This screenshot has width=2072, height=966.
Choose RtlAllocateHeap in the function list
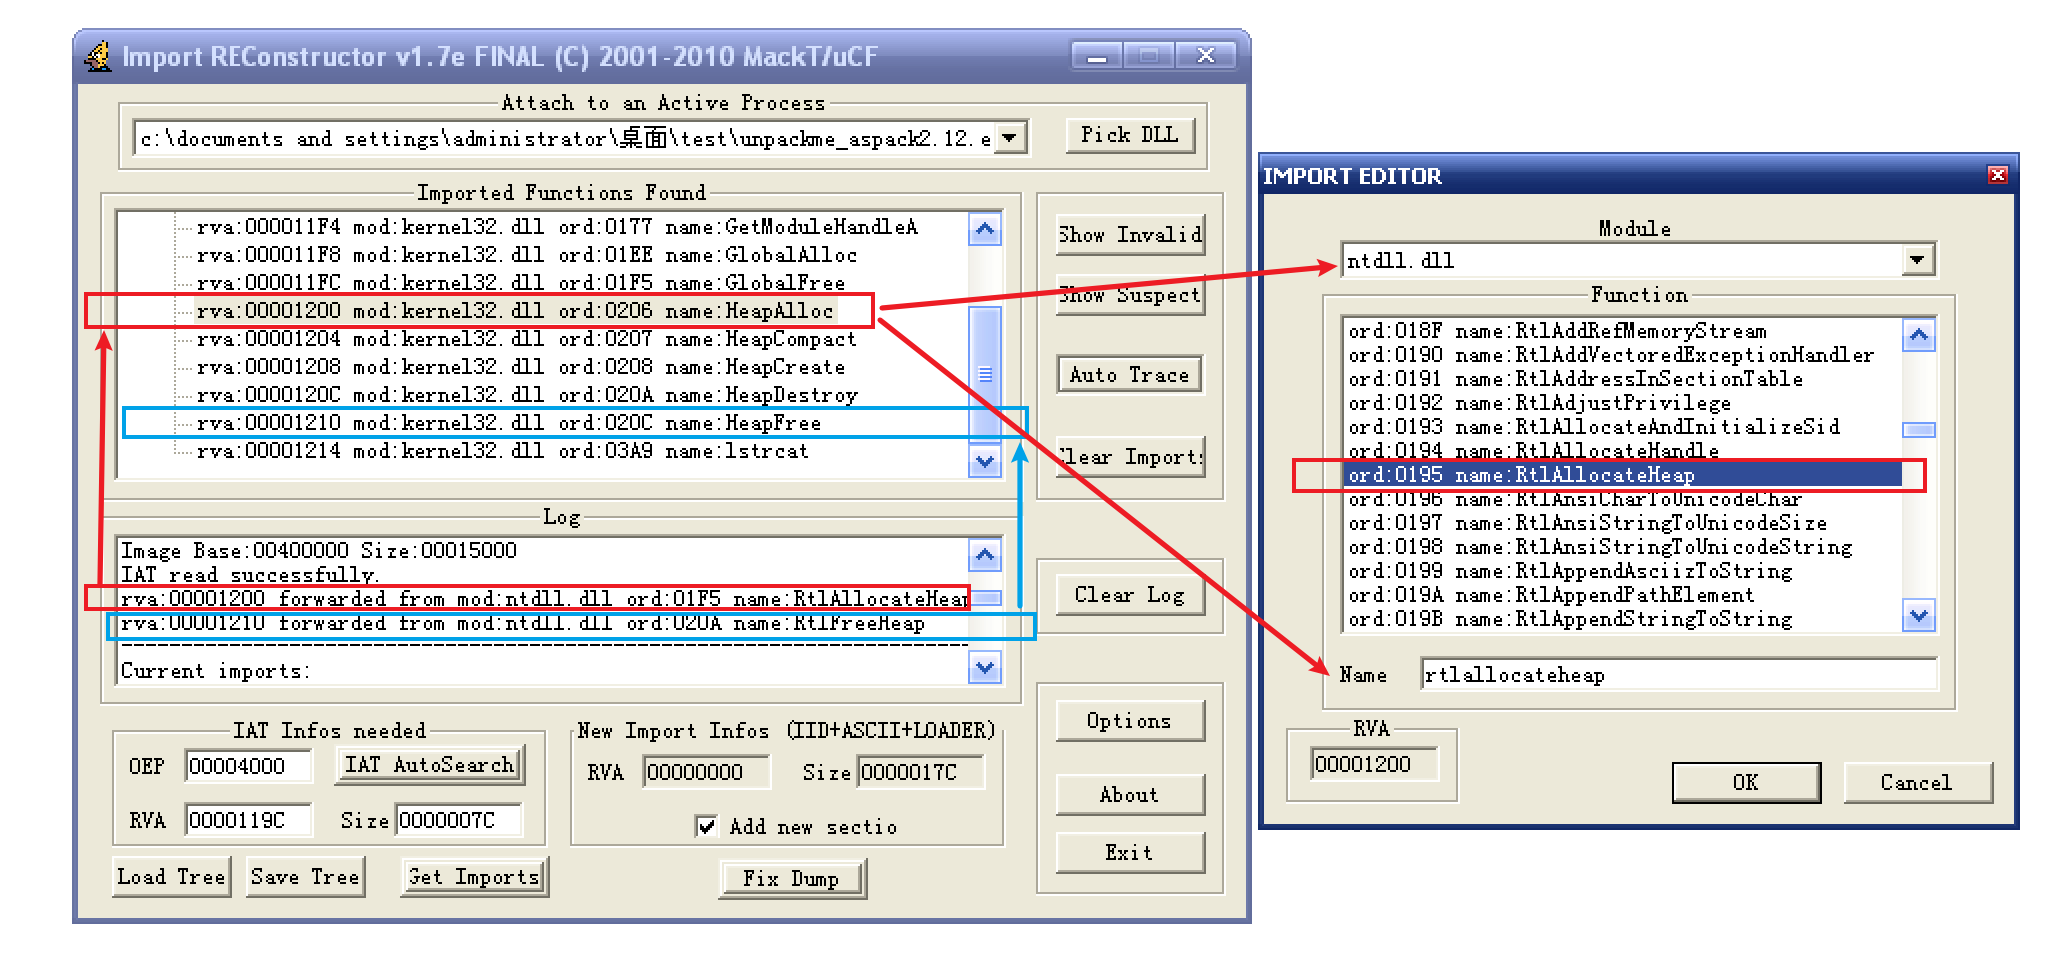[x=1620, y=475]
